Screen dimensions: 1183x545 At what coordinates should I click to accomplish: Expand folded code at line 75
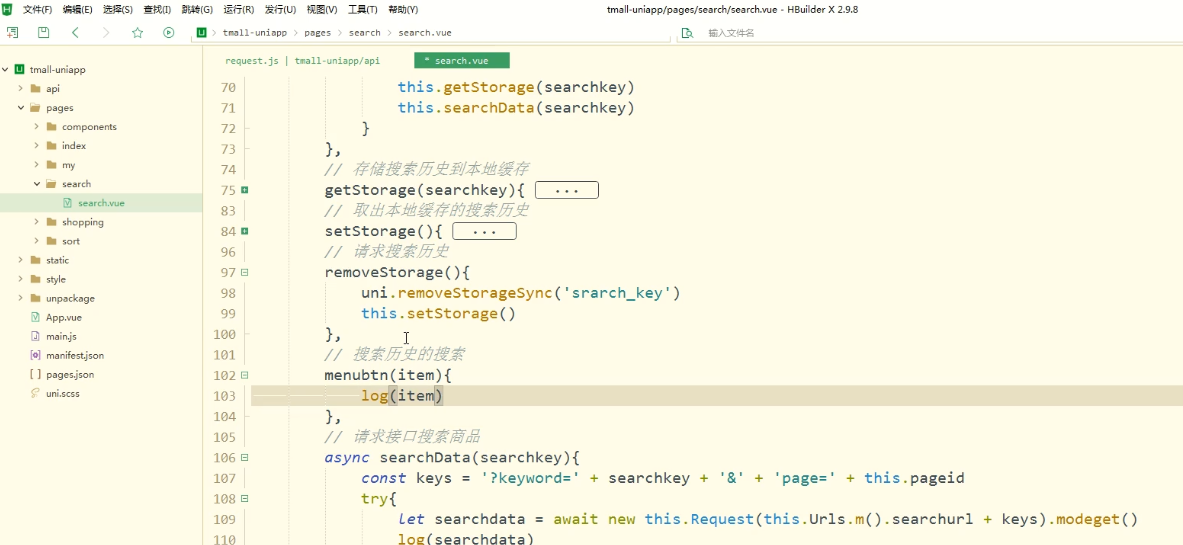point(244,190)
